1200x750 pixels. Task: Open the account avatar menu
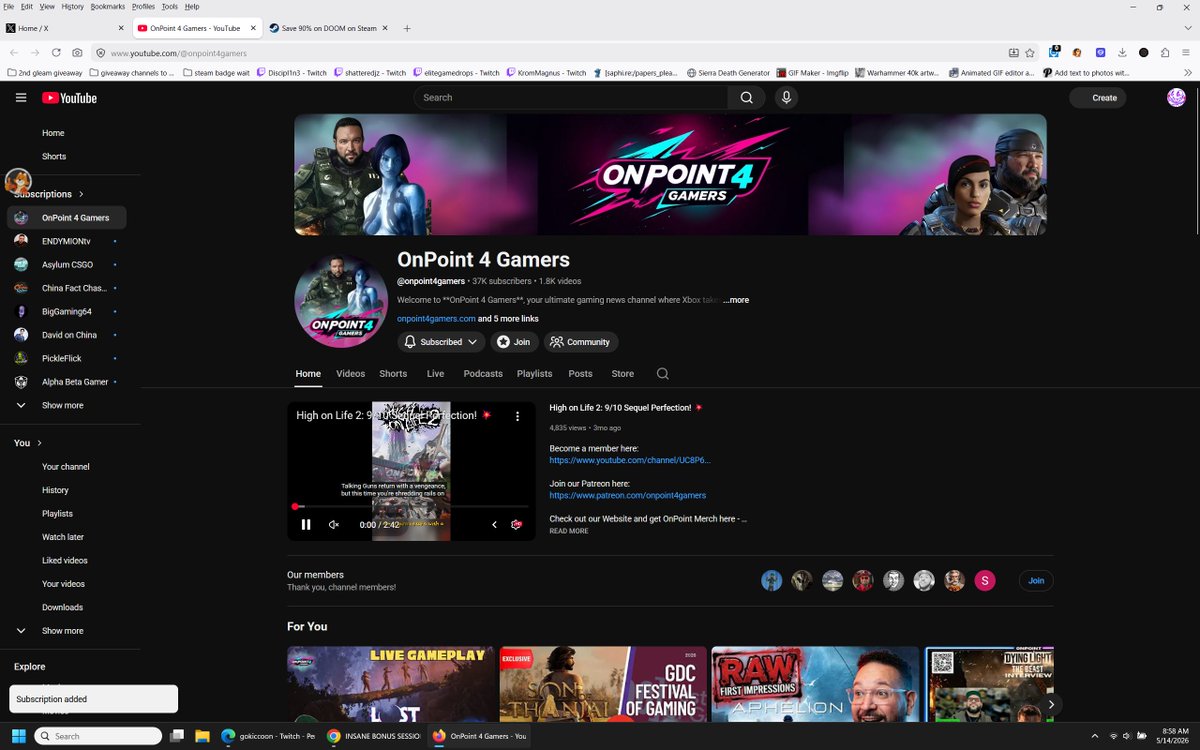coord(1176,97)
